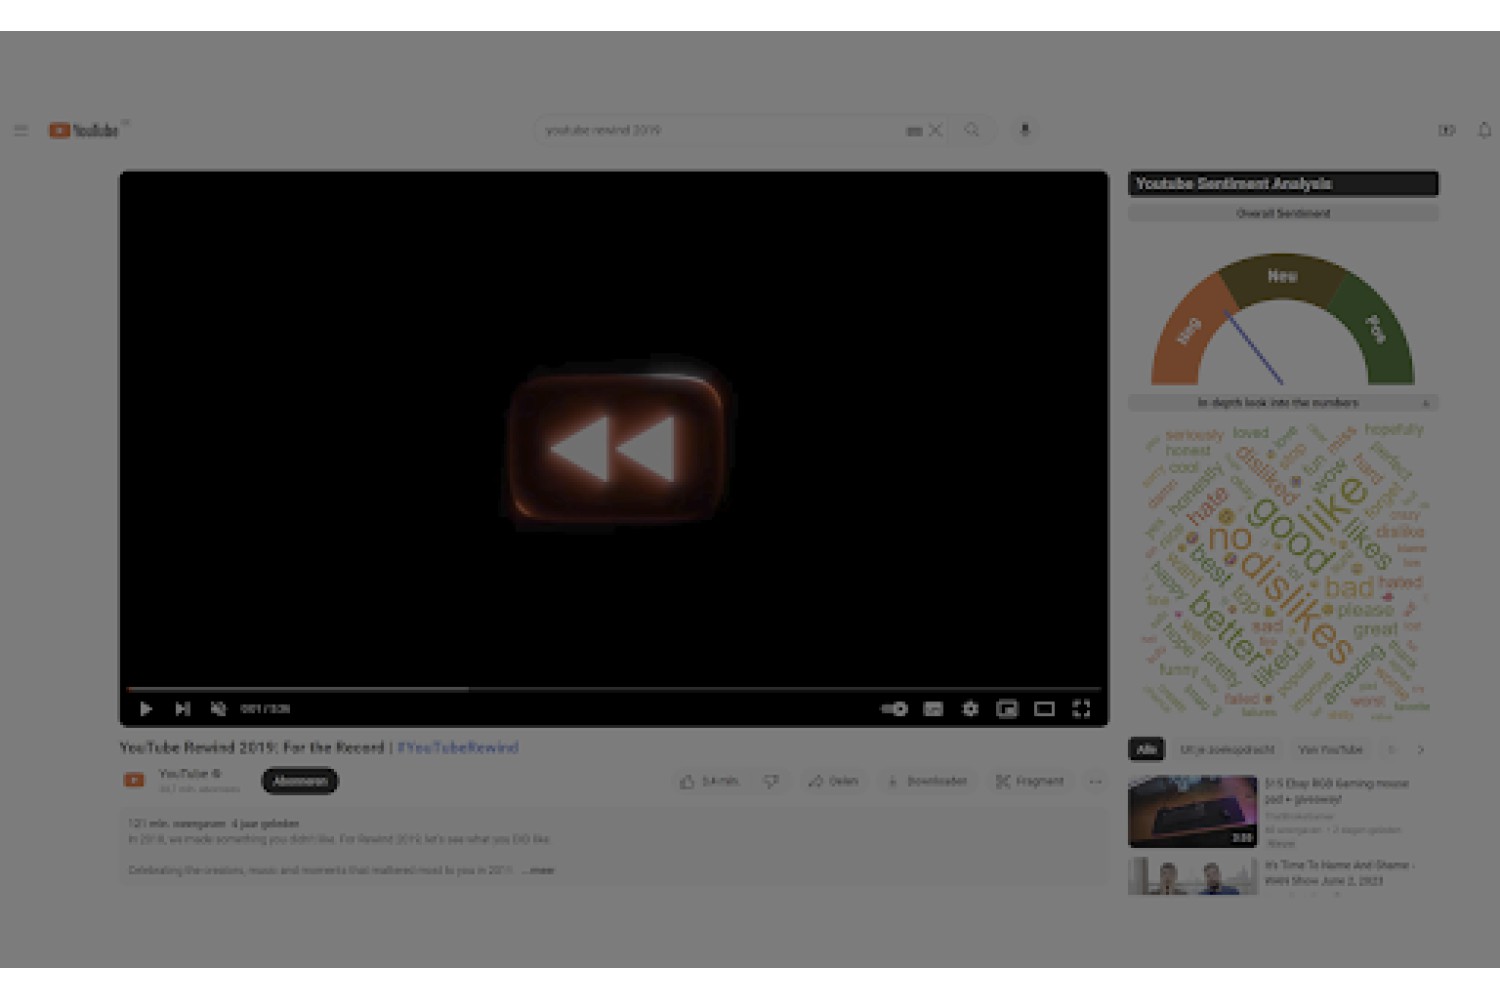1500x1000 pixels.
Task: Clear the search query with the X
Action: click(936, 130)
